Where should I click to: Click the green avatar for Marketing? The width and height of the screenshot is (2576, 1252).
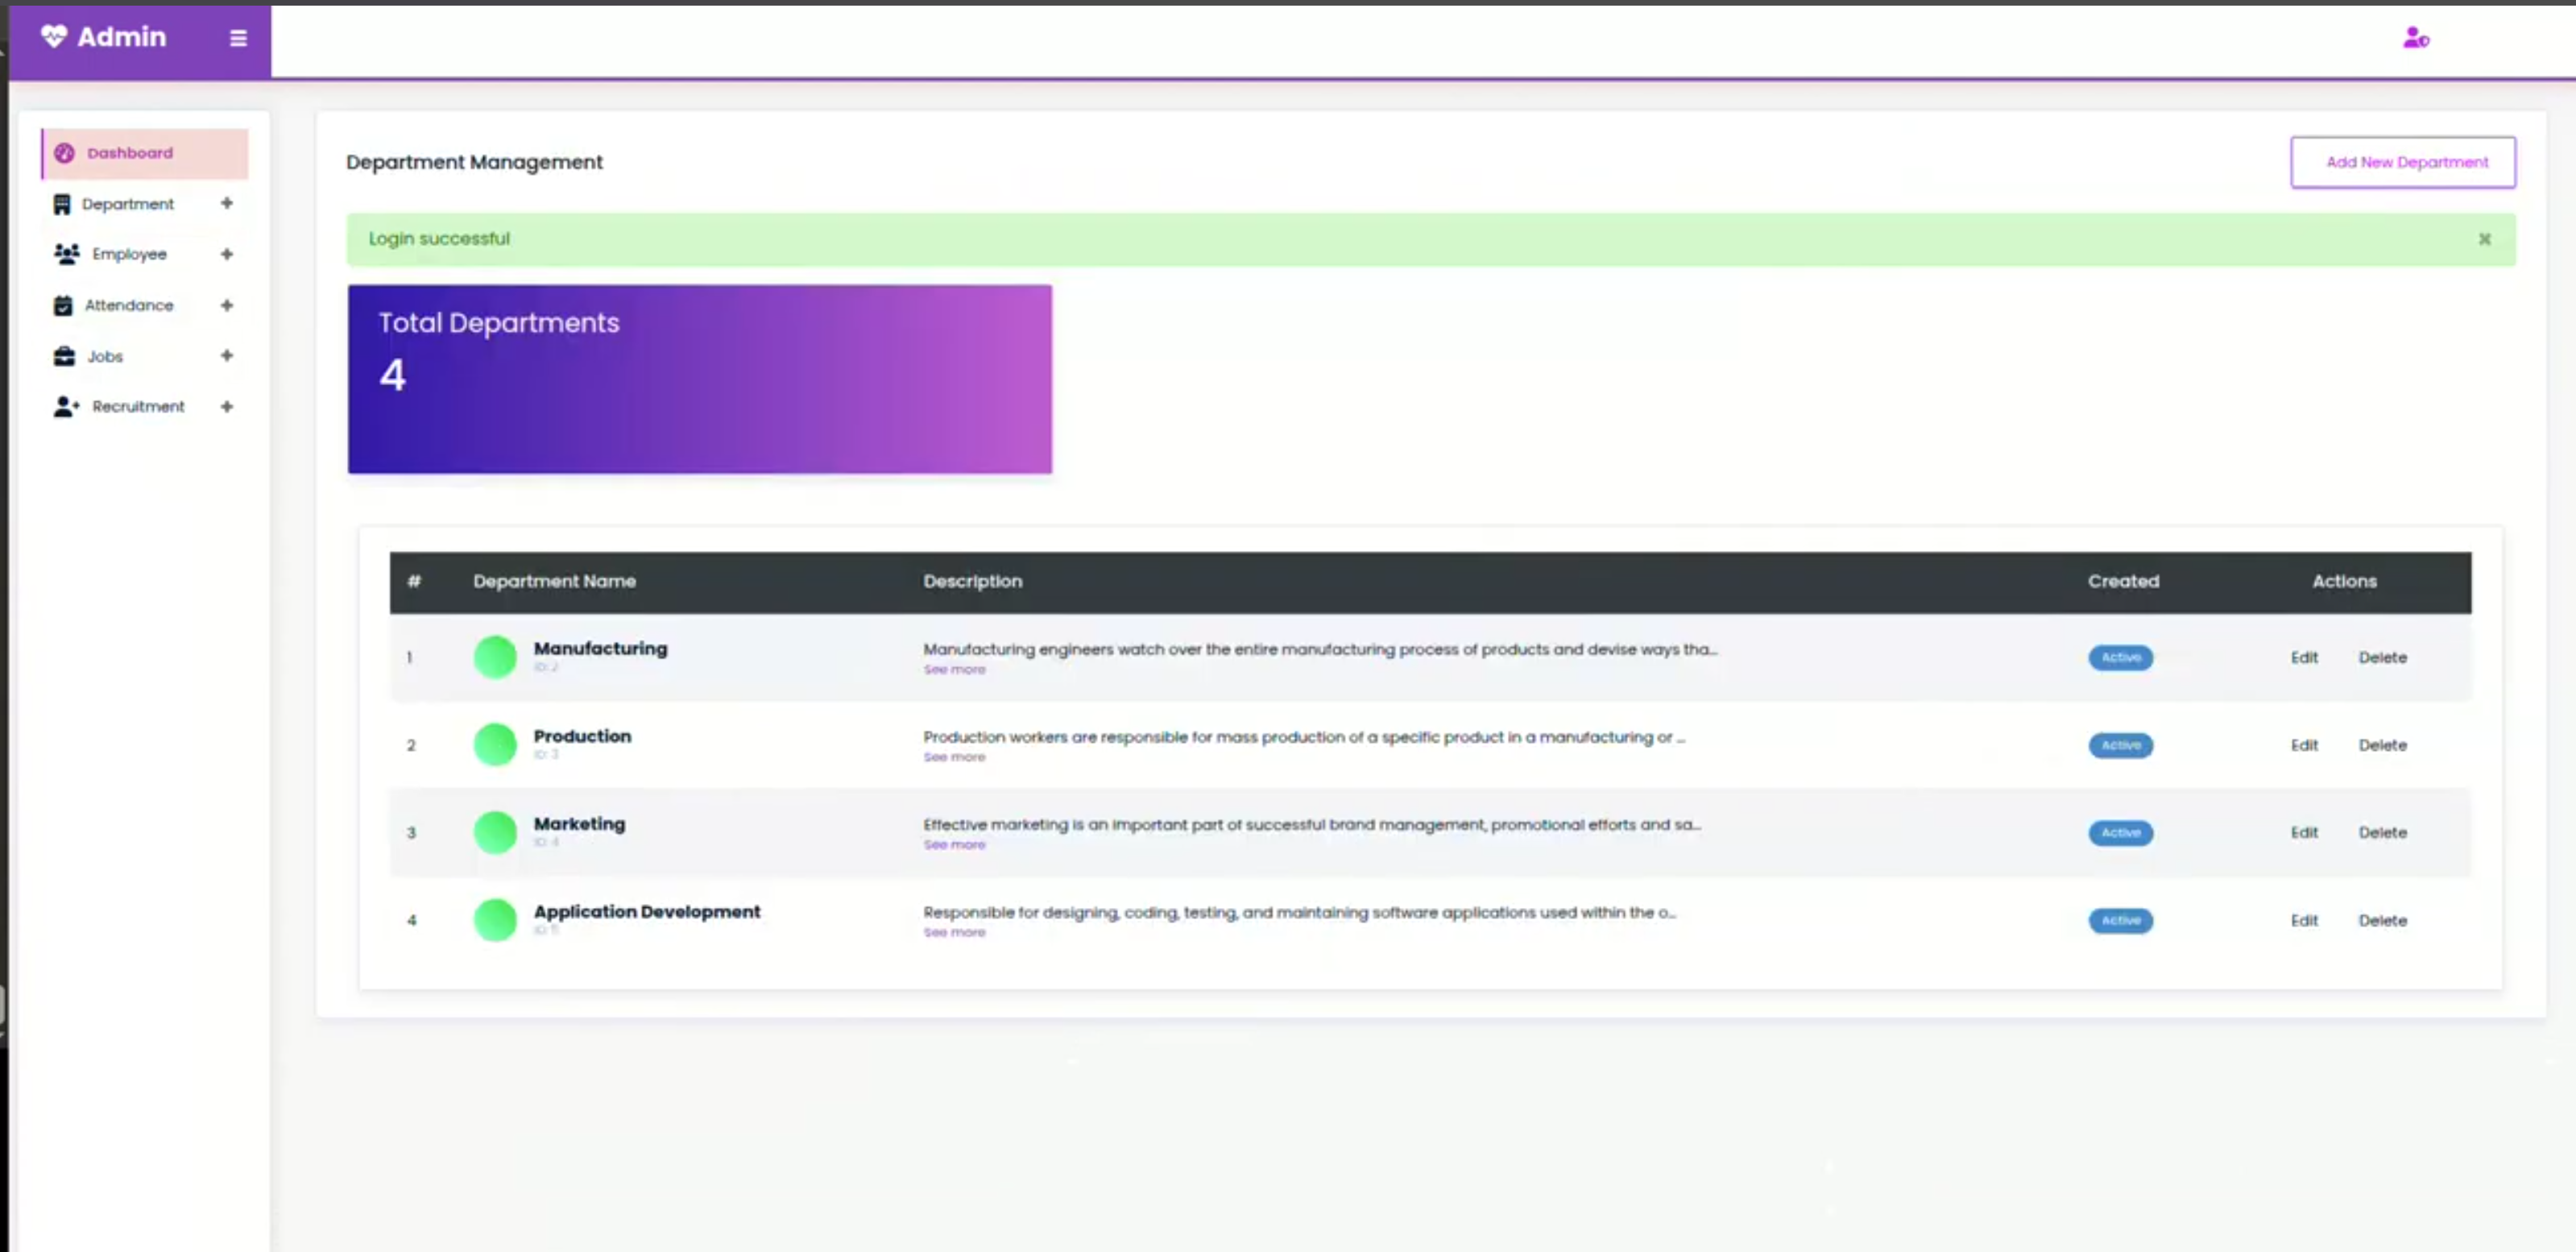tap(495, 832)
